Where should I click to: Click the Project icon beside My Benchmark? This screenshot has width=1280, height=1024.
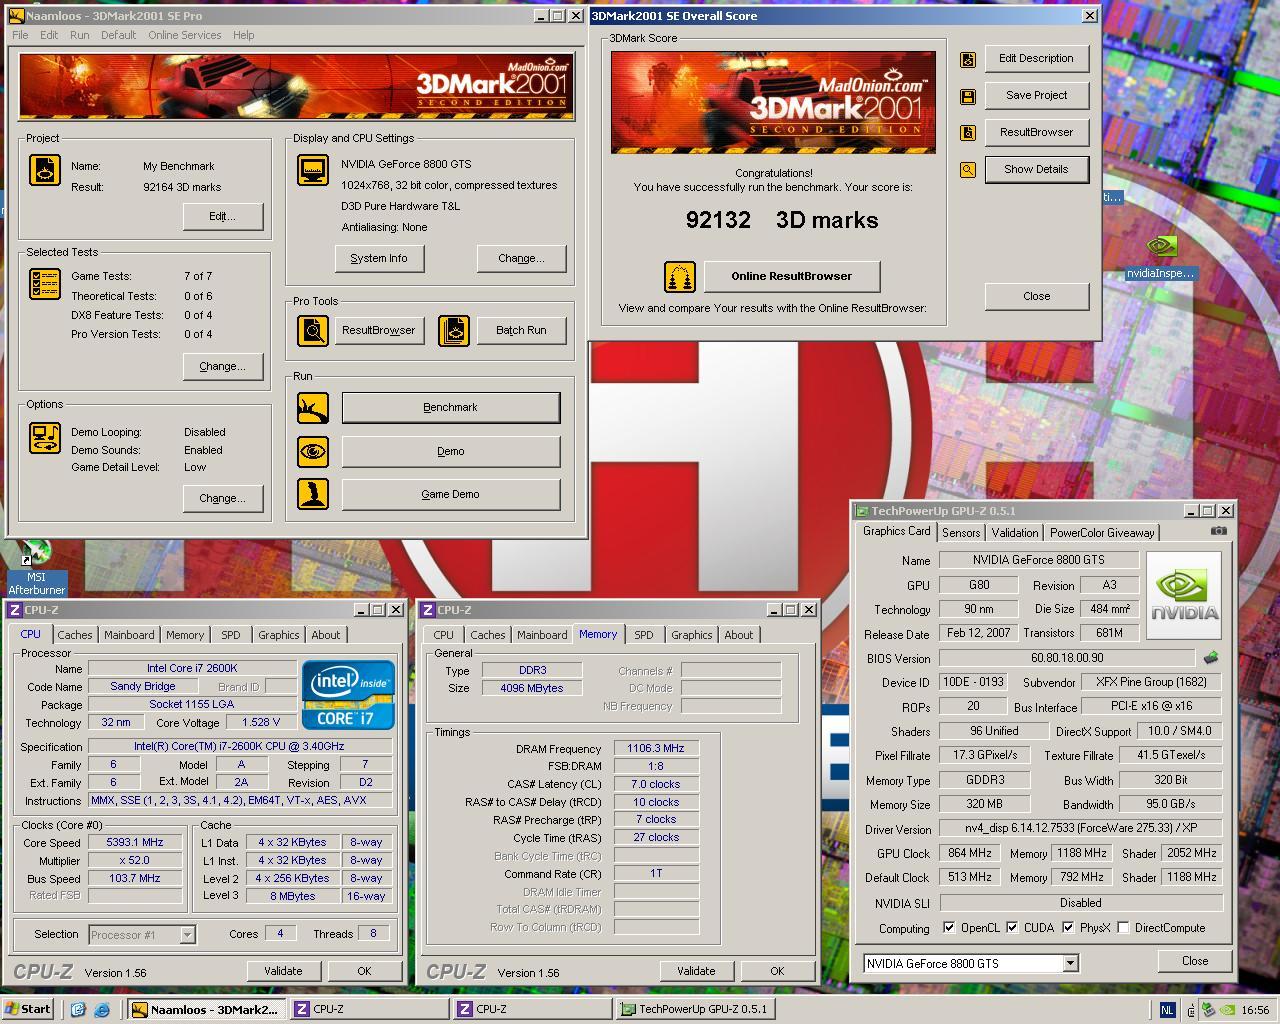[45, 170]
